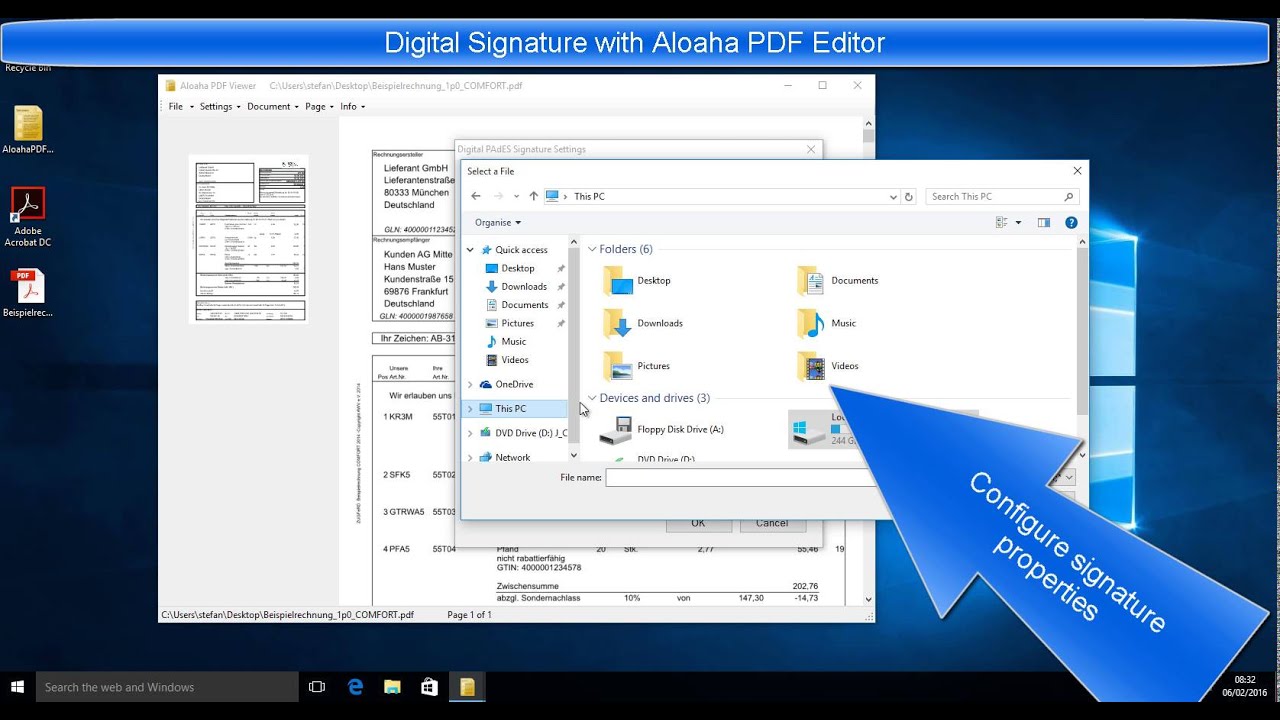Open the AloahaPDF desktop shortcut

pos(28,130)
